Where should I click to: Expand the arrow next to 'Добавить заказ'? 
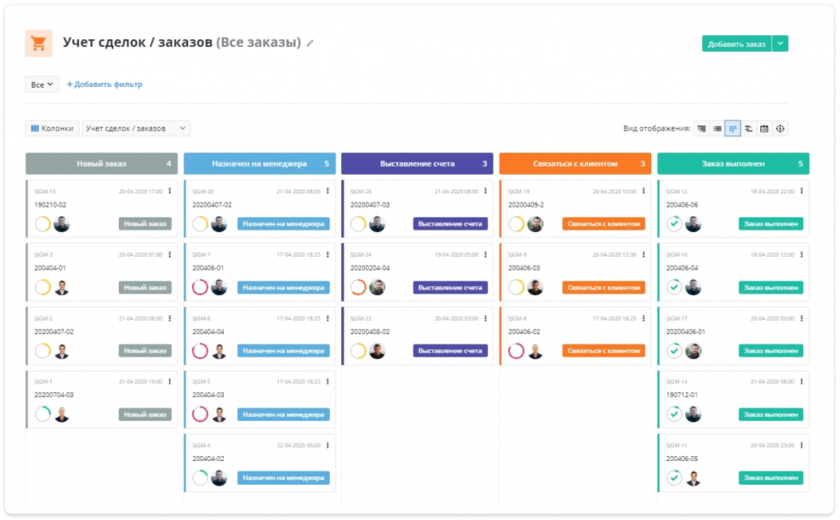pyautogui.click(x=781, y=43)
